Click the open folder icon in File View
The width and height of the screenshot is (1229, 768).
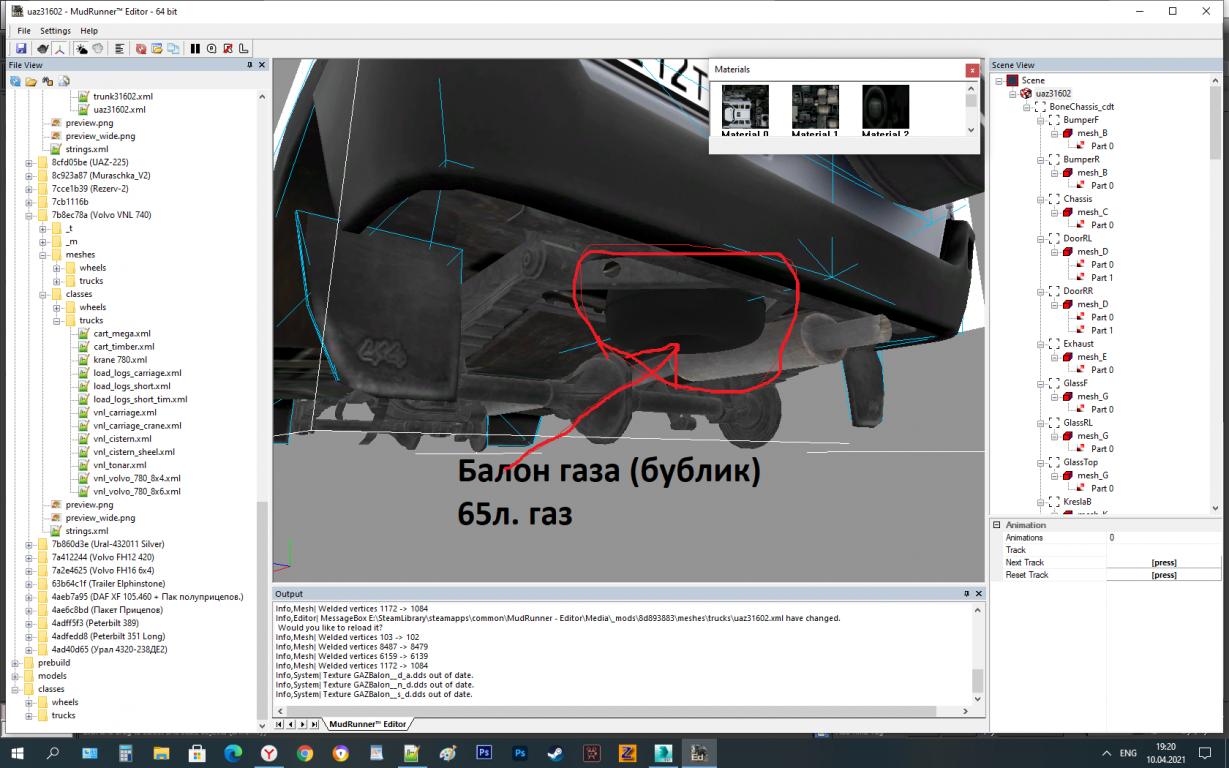[31, 81]
